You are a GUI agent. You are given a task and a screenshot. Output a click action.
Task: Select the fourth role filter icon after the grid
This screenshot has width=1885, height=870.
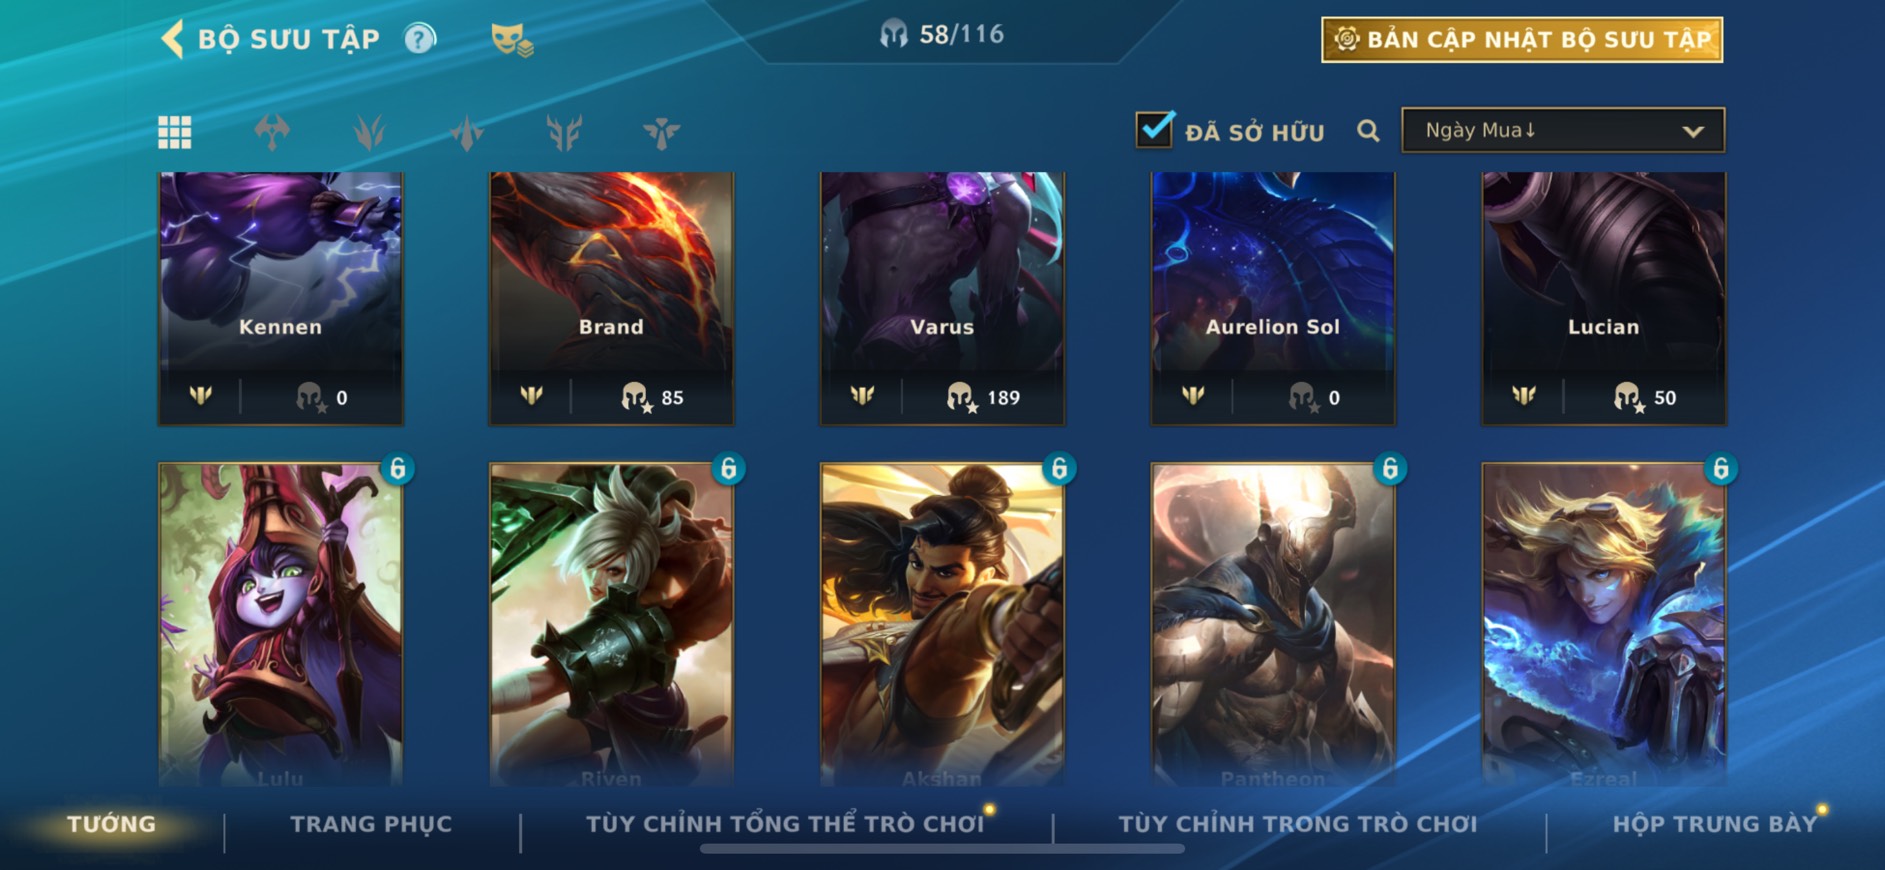point(564,132)
